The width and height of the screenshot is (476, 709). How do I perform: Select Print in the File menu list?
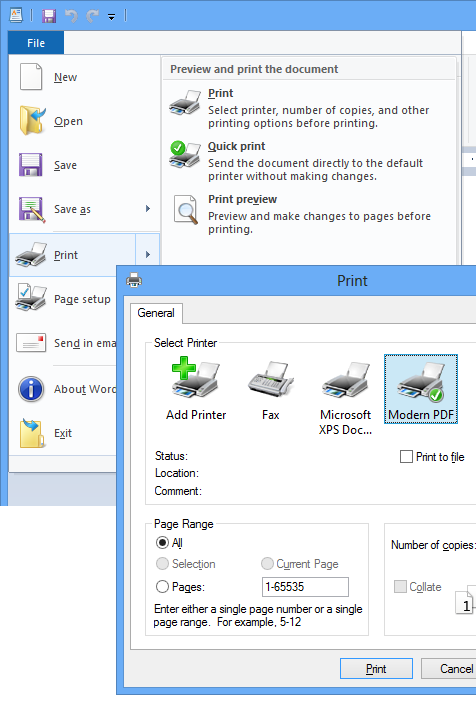coord(72,255)
